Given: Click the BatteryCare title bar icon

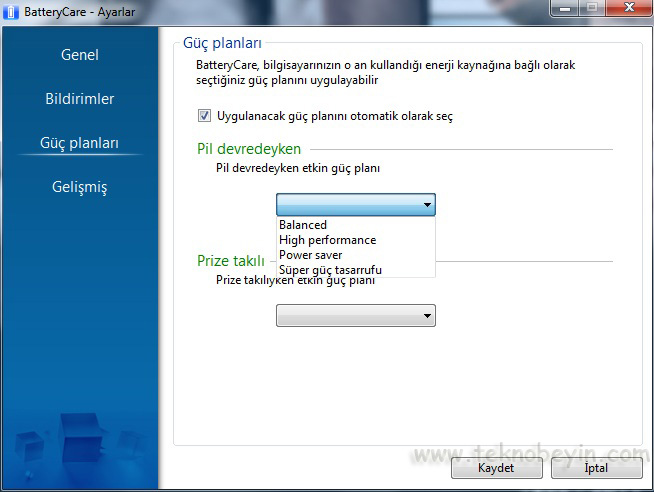Looking at the screenshot, I should click(x=10, y=12).
